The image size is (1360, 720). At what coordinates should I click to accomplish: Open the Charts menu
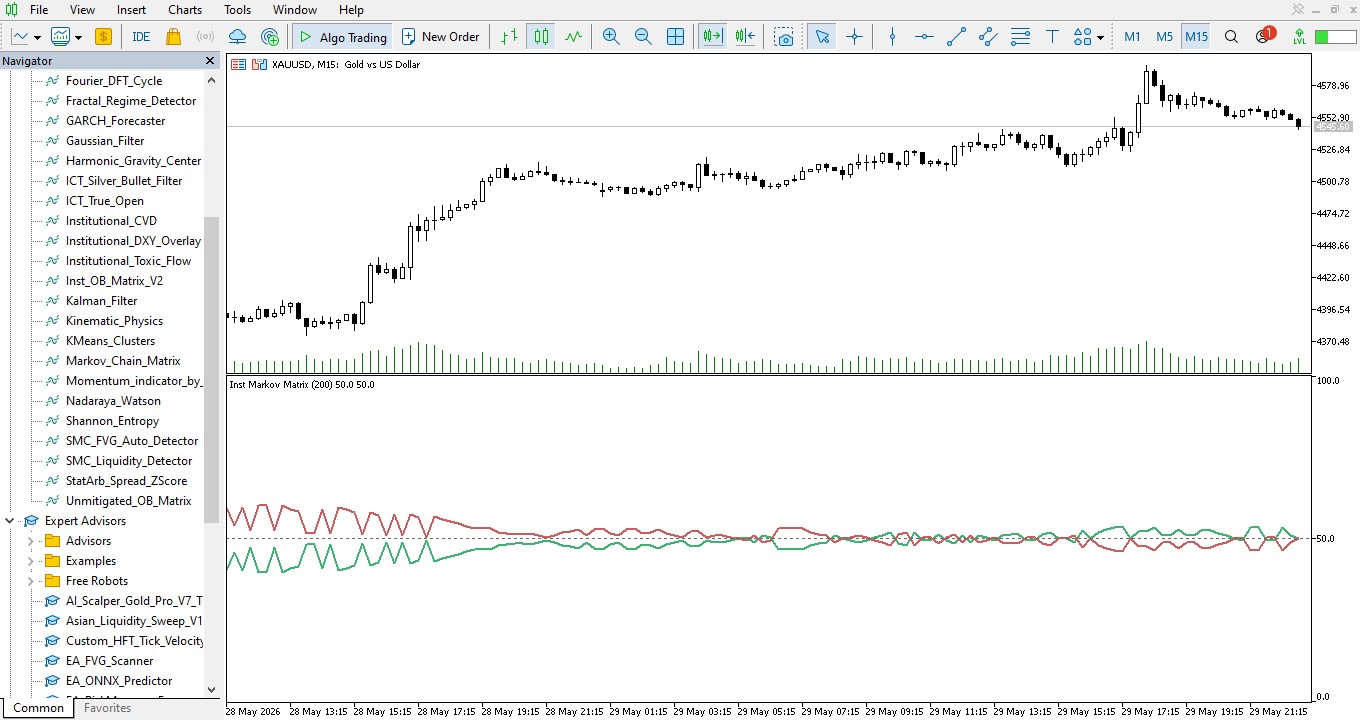pyautogui.click(x=185, y=10)
